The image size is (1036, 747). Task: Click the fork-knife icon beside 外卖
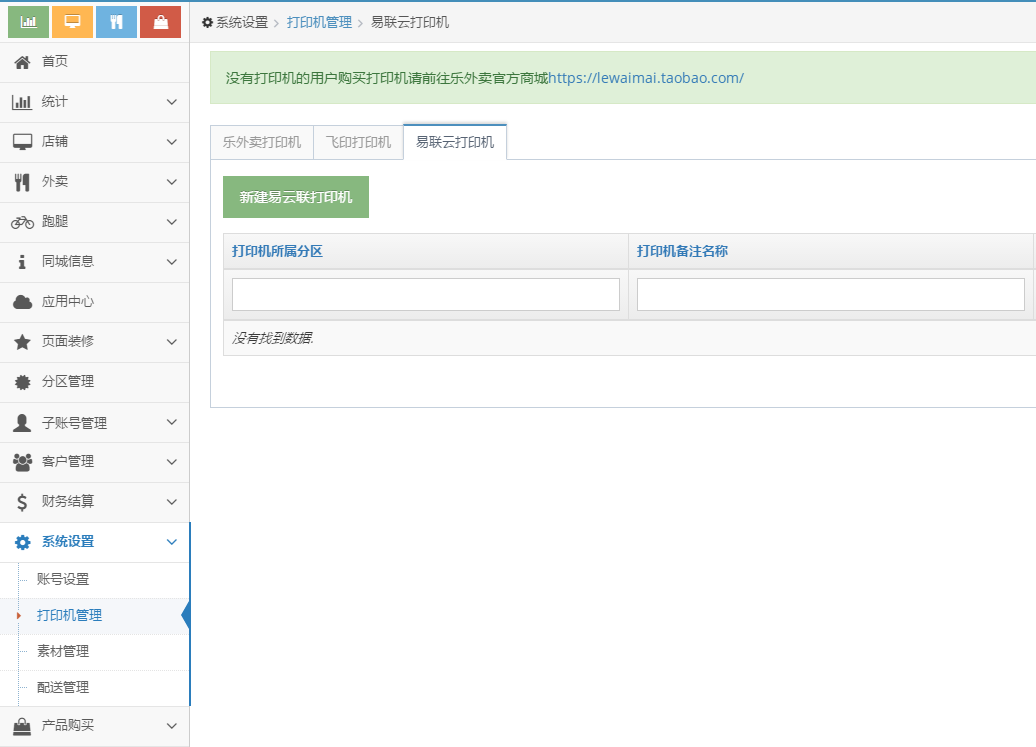(22, 182)
